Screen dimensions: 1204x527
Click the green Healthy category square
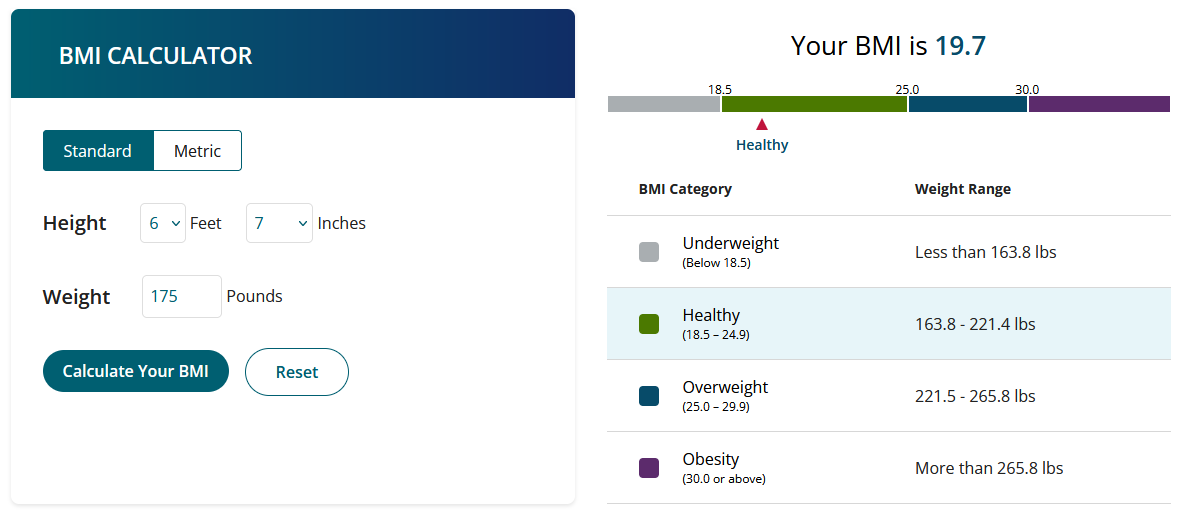click(x=649, y=324)
